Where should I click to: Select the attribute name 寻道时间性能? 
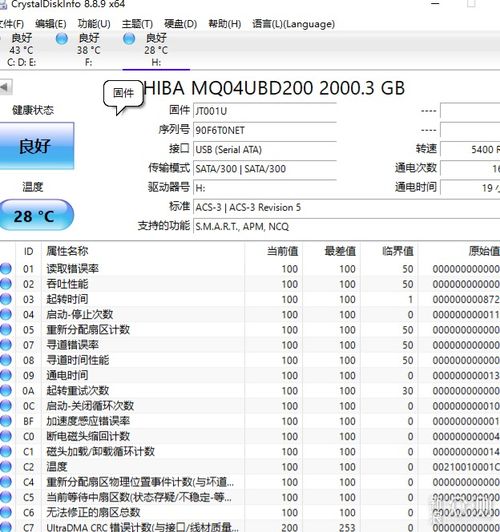(x=78, y=360)
